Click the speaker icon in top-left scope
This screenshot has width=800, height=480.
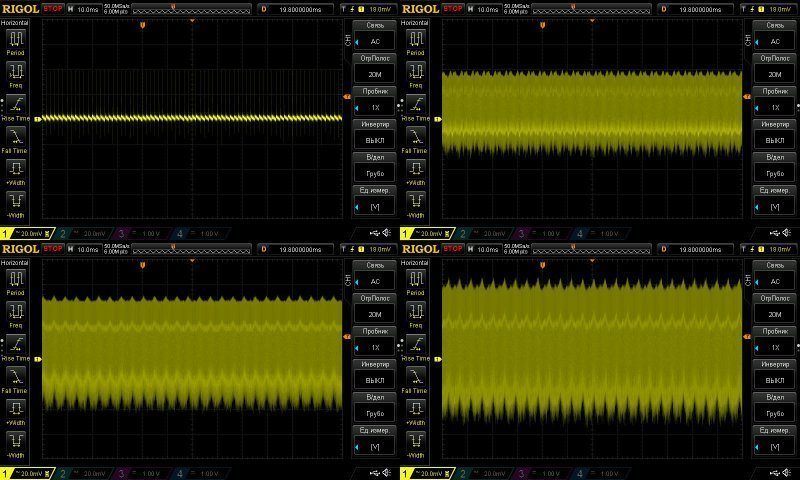click(387, 233)
